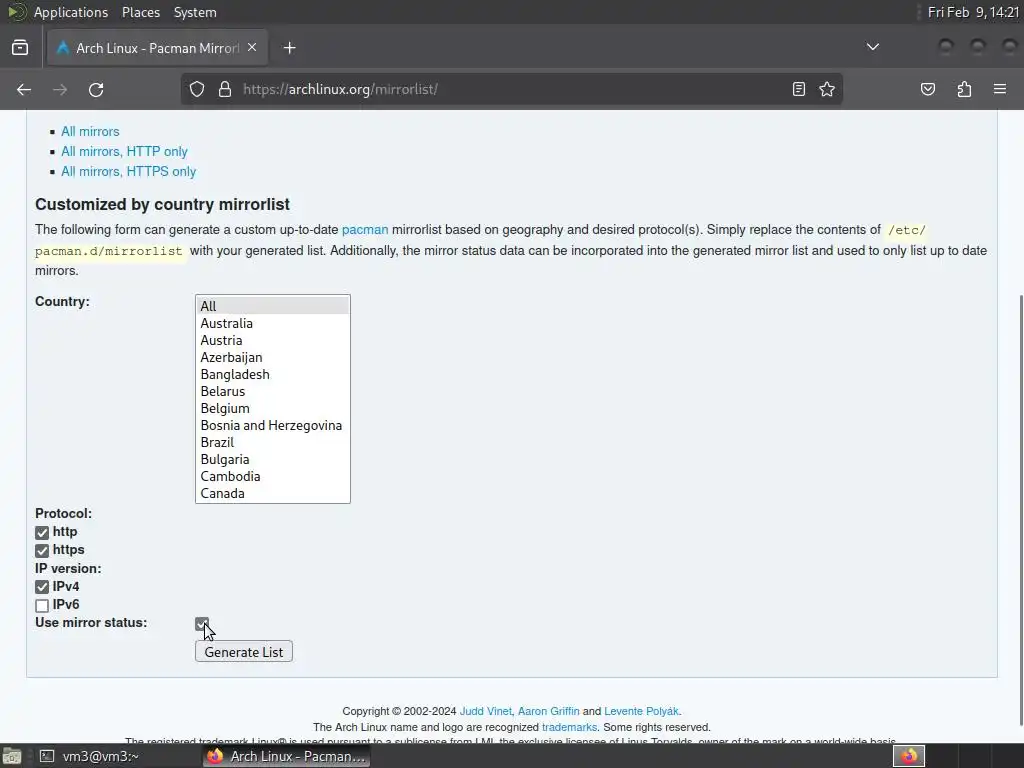View site security padlock info
Screen dimensions: 1024x768
point(225,89)
